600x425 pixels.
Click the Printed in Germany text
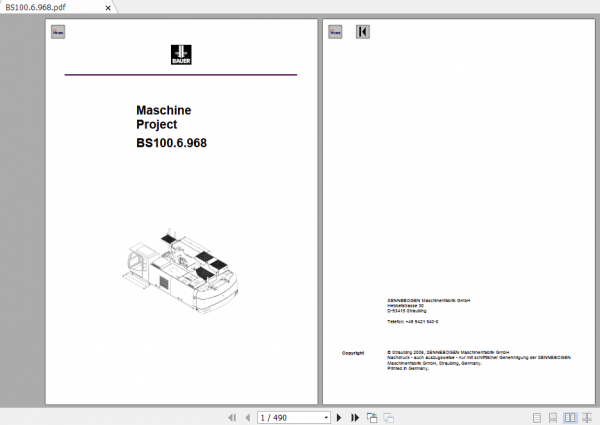coord(408,368)
